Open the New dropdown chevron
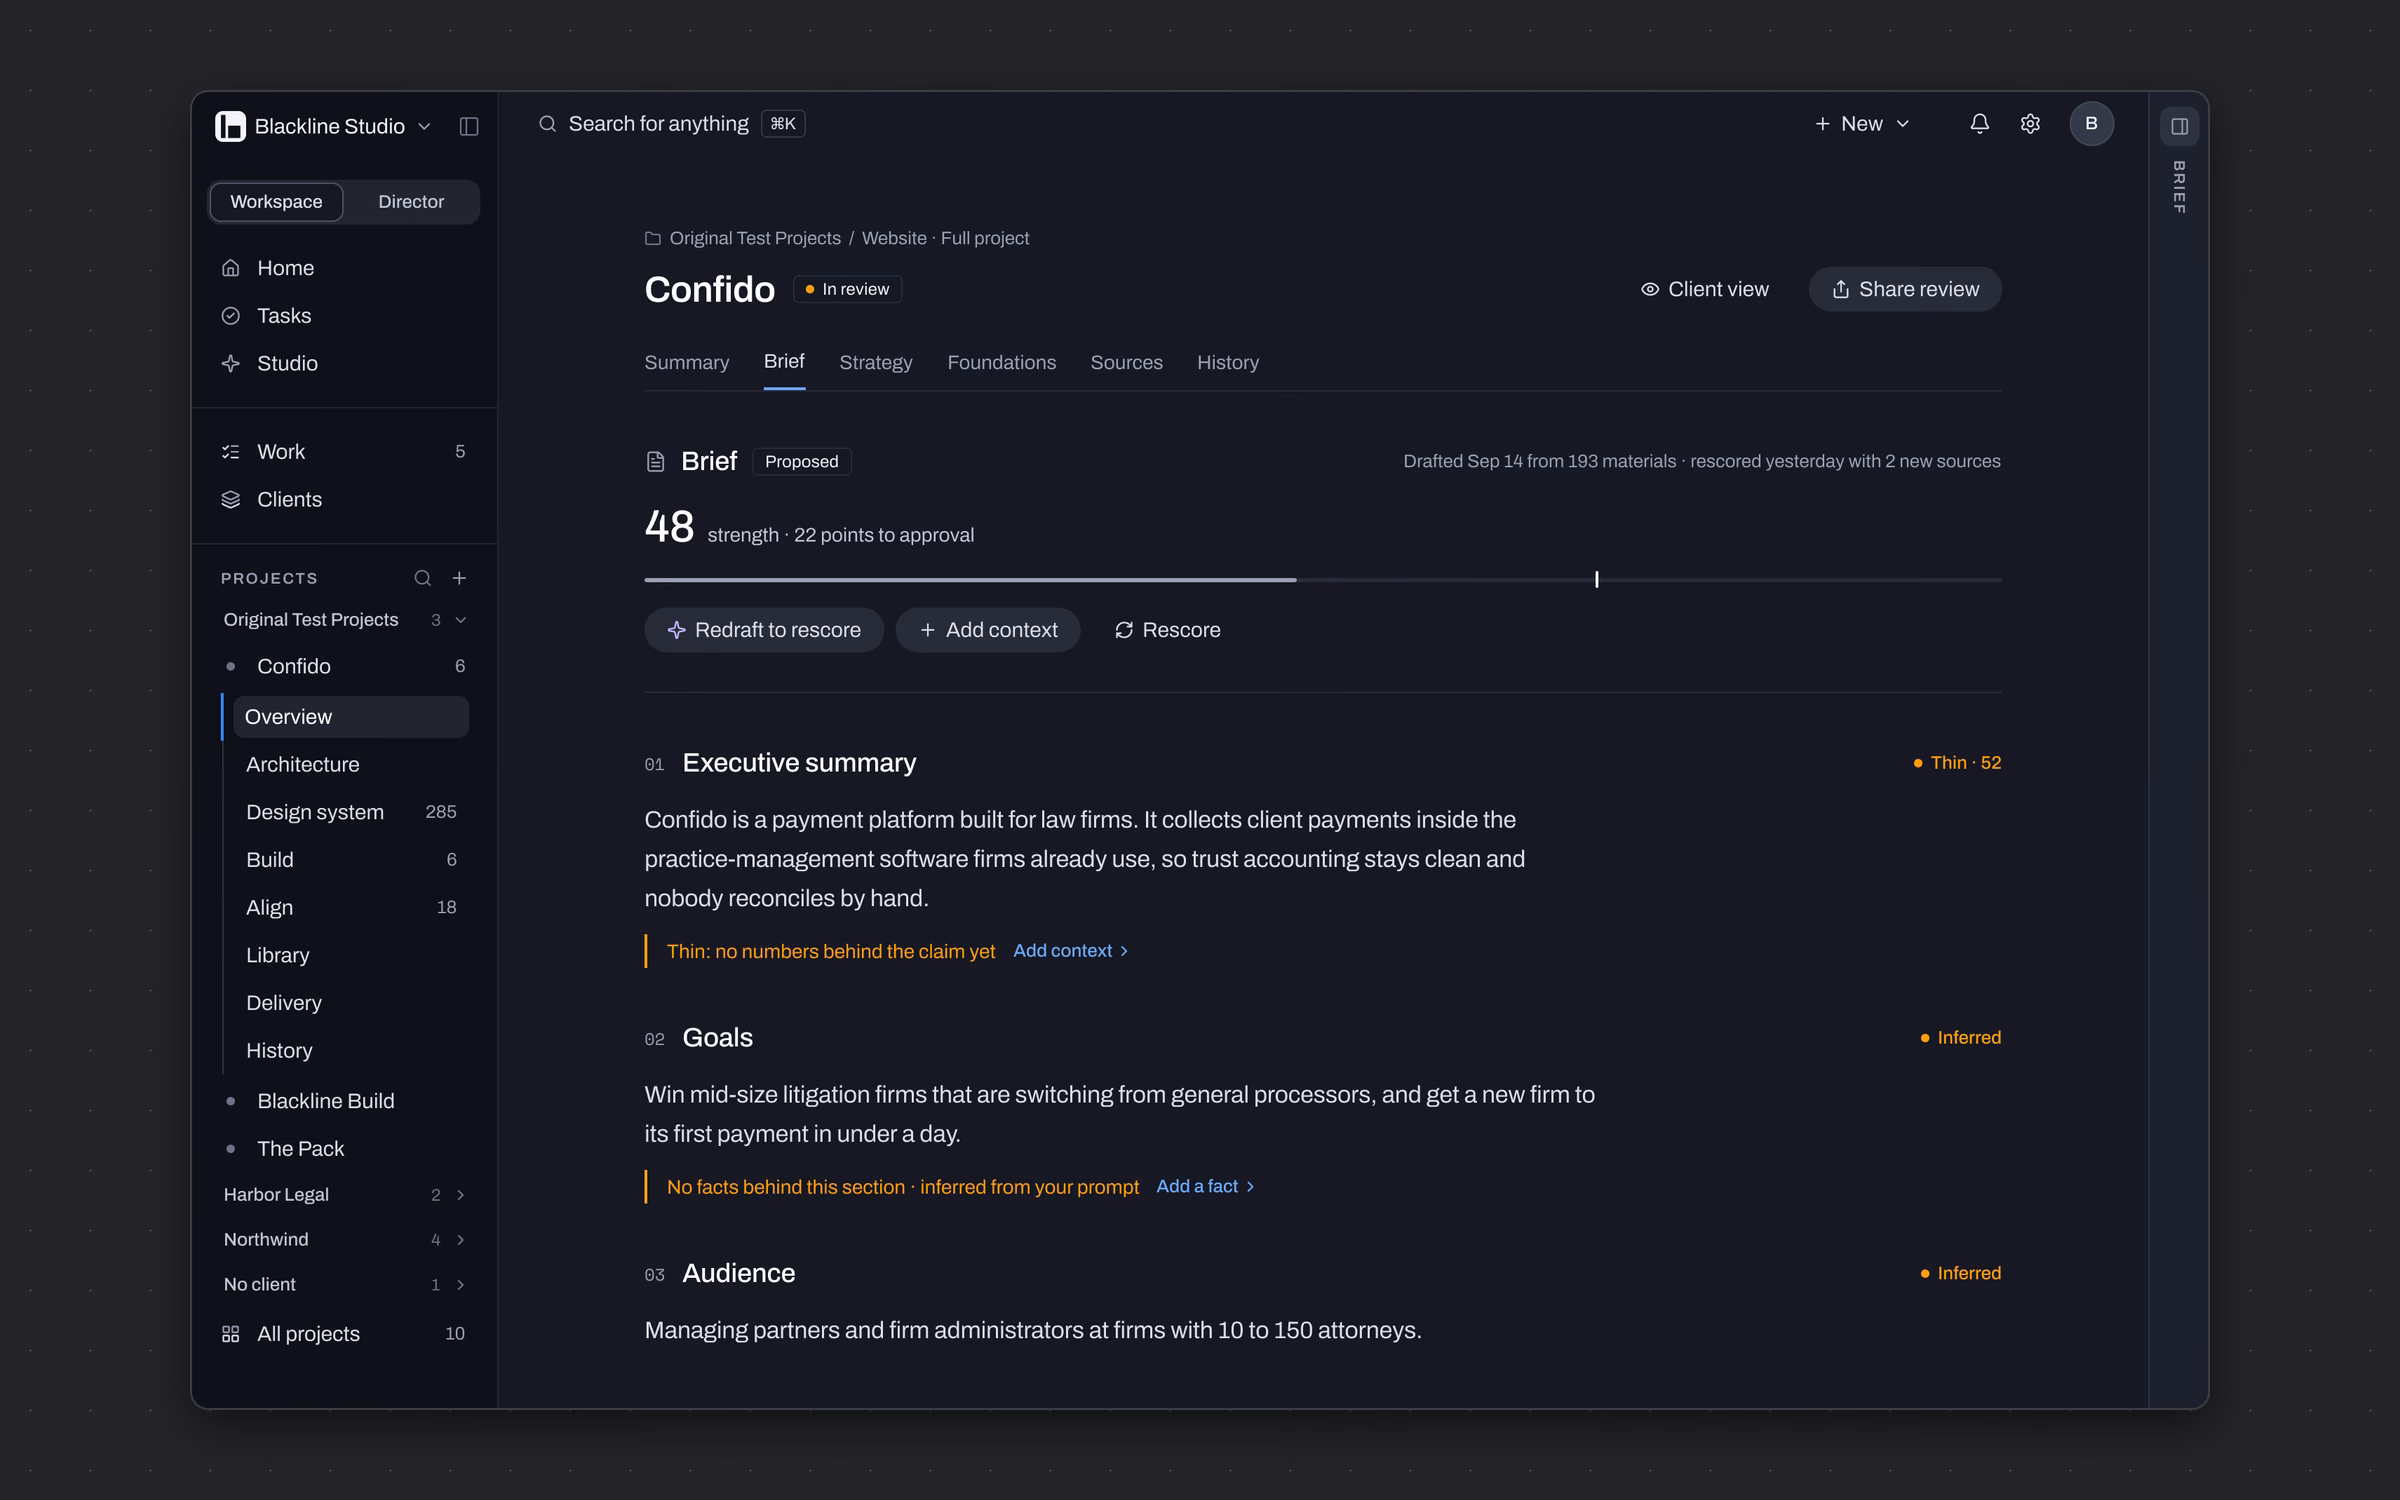 tap(1903, 124)
